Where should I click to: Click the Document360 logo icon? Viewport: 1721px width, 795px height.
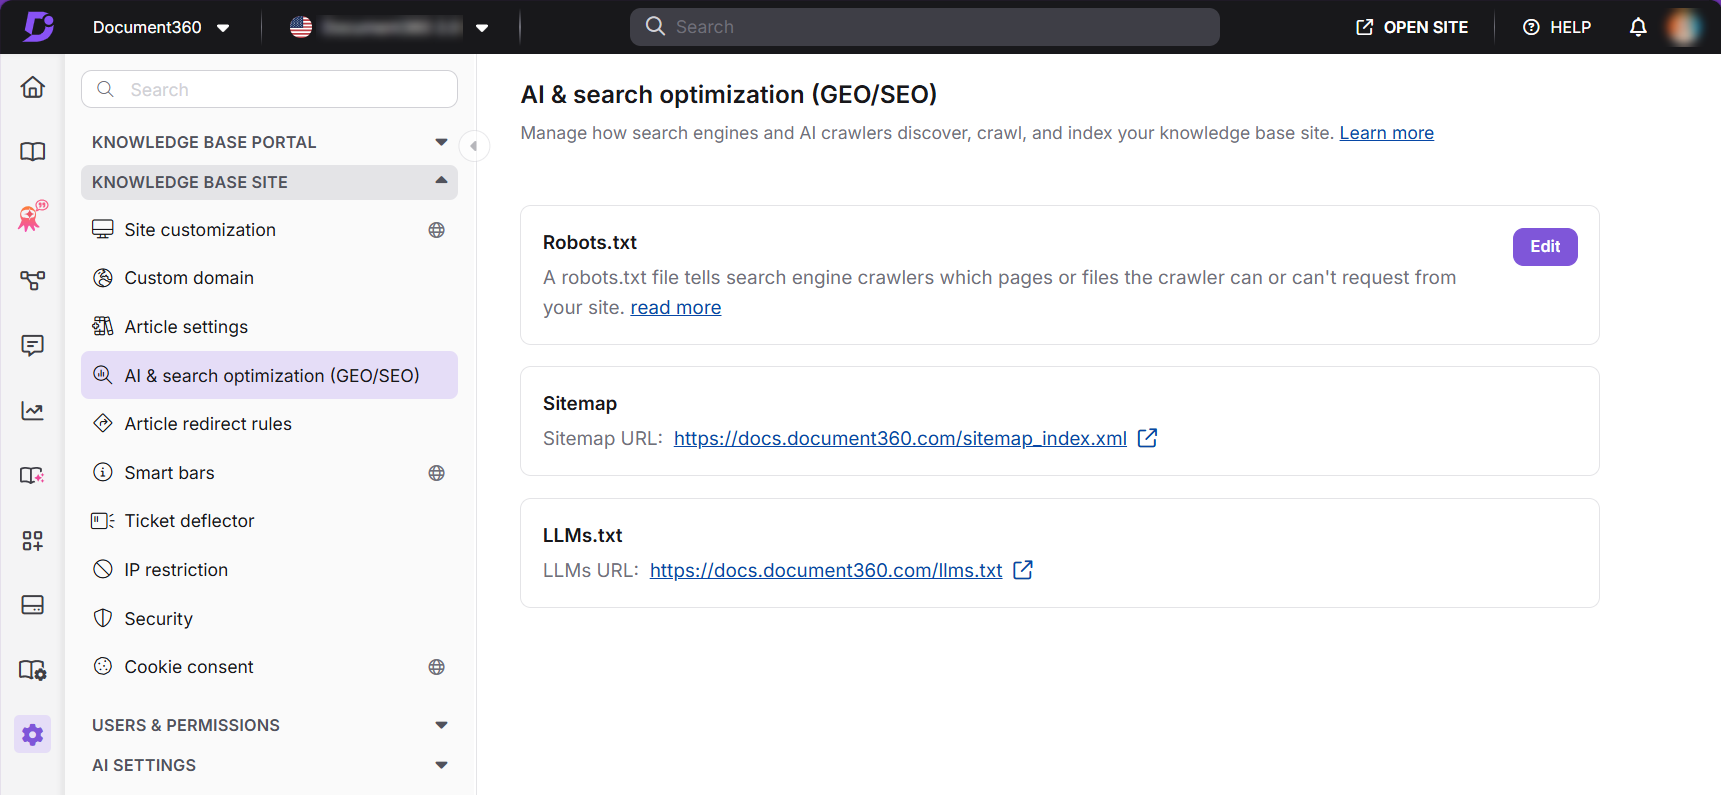click(x=39, y=26)
